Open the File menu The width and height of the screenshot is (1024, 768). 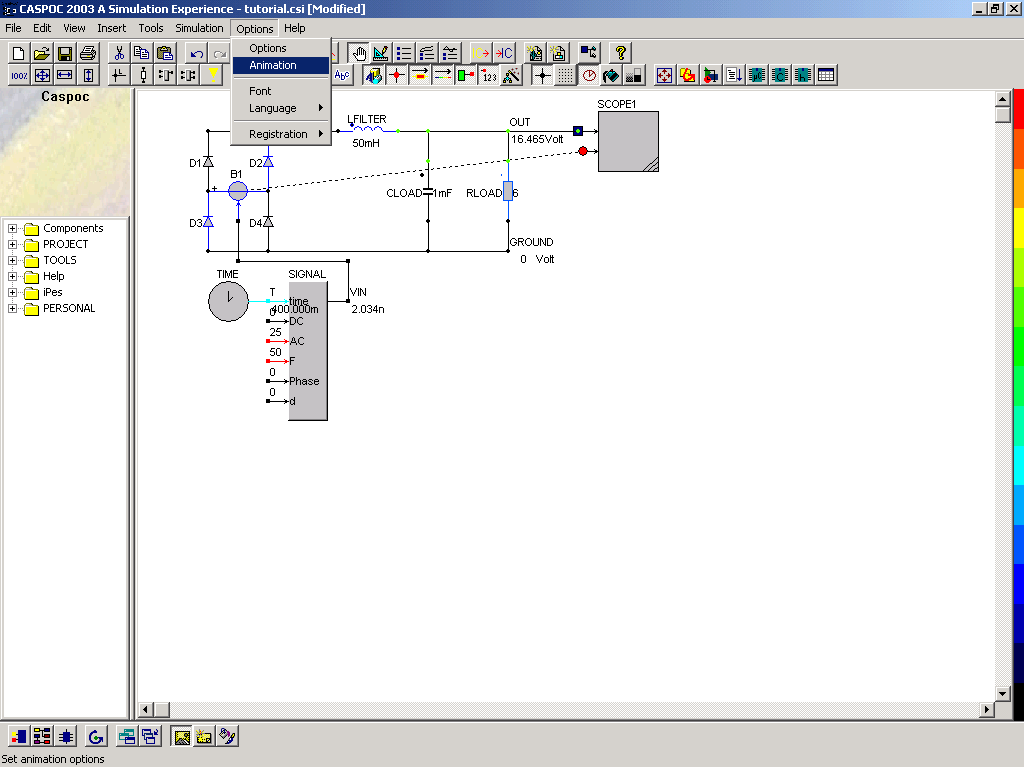[x=13, y=28]
